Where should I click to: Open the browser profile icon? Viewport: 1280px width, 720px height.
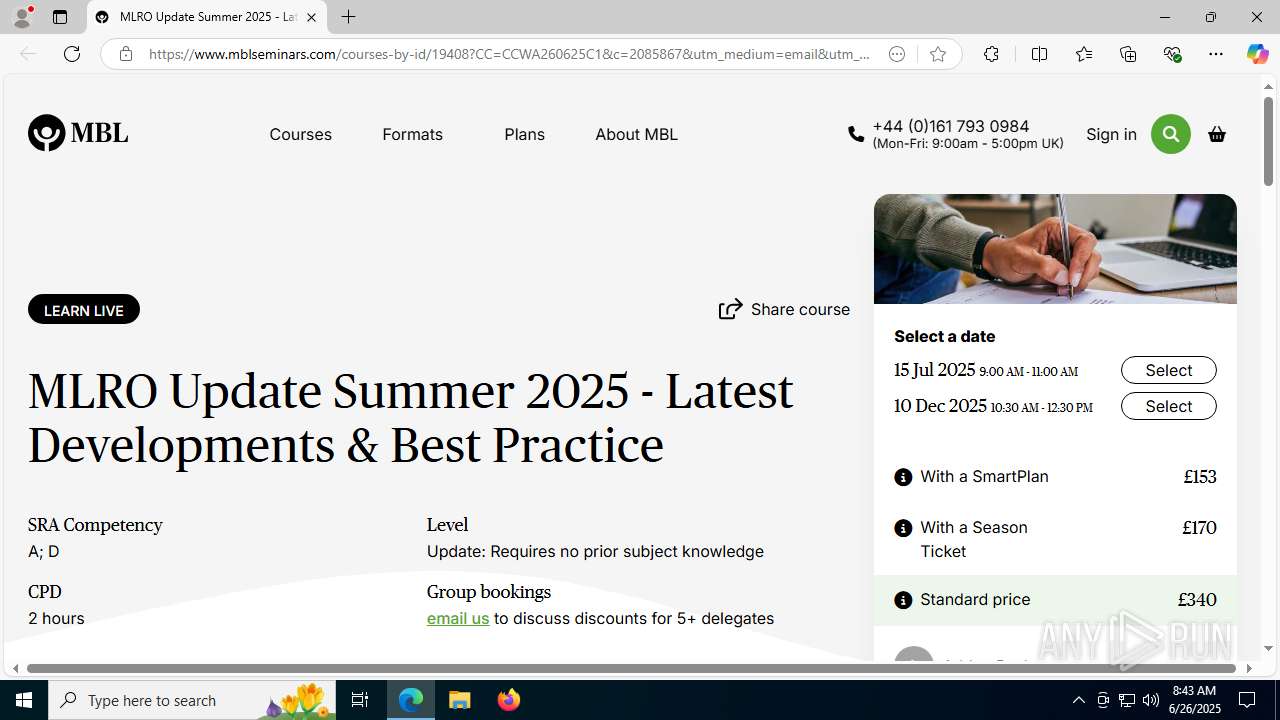(22, 17)
